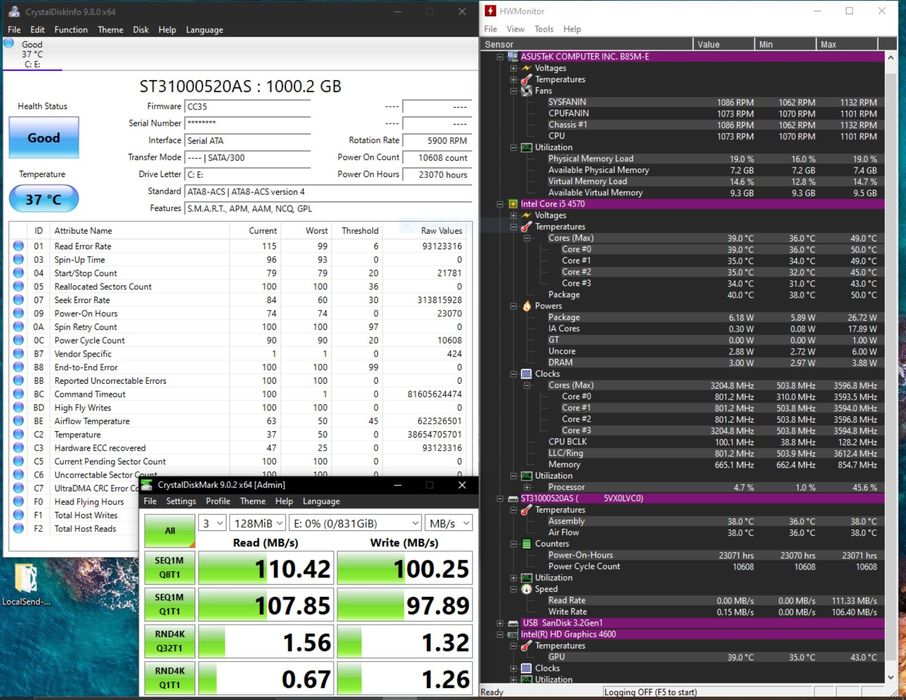Start all benchmarks with All button
The width and height of the screenshot is (906, 700).
[x=169, y=531]
